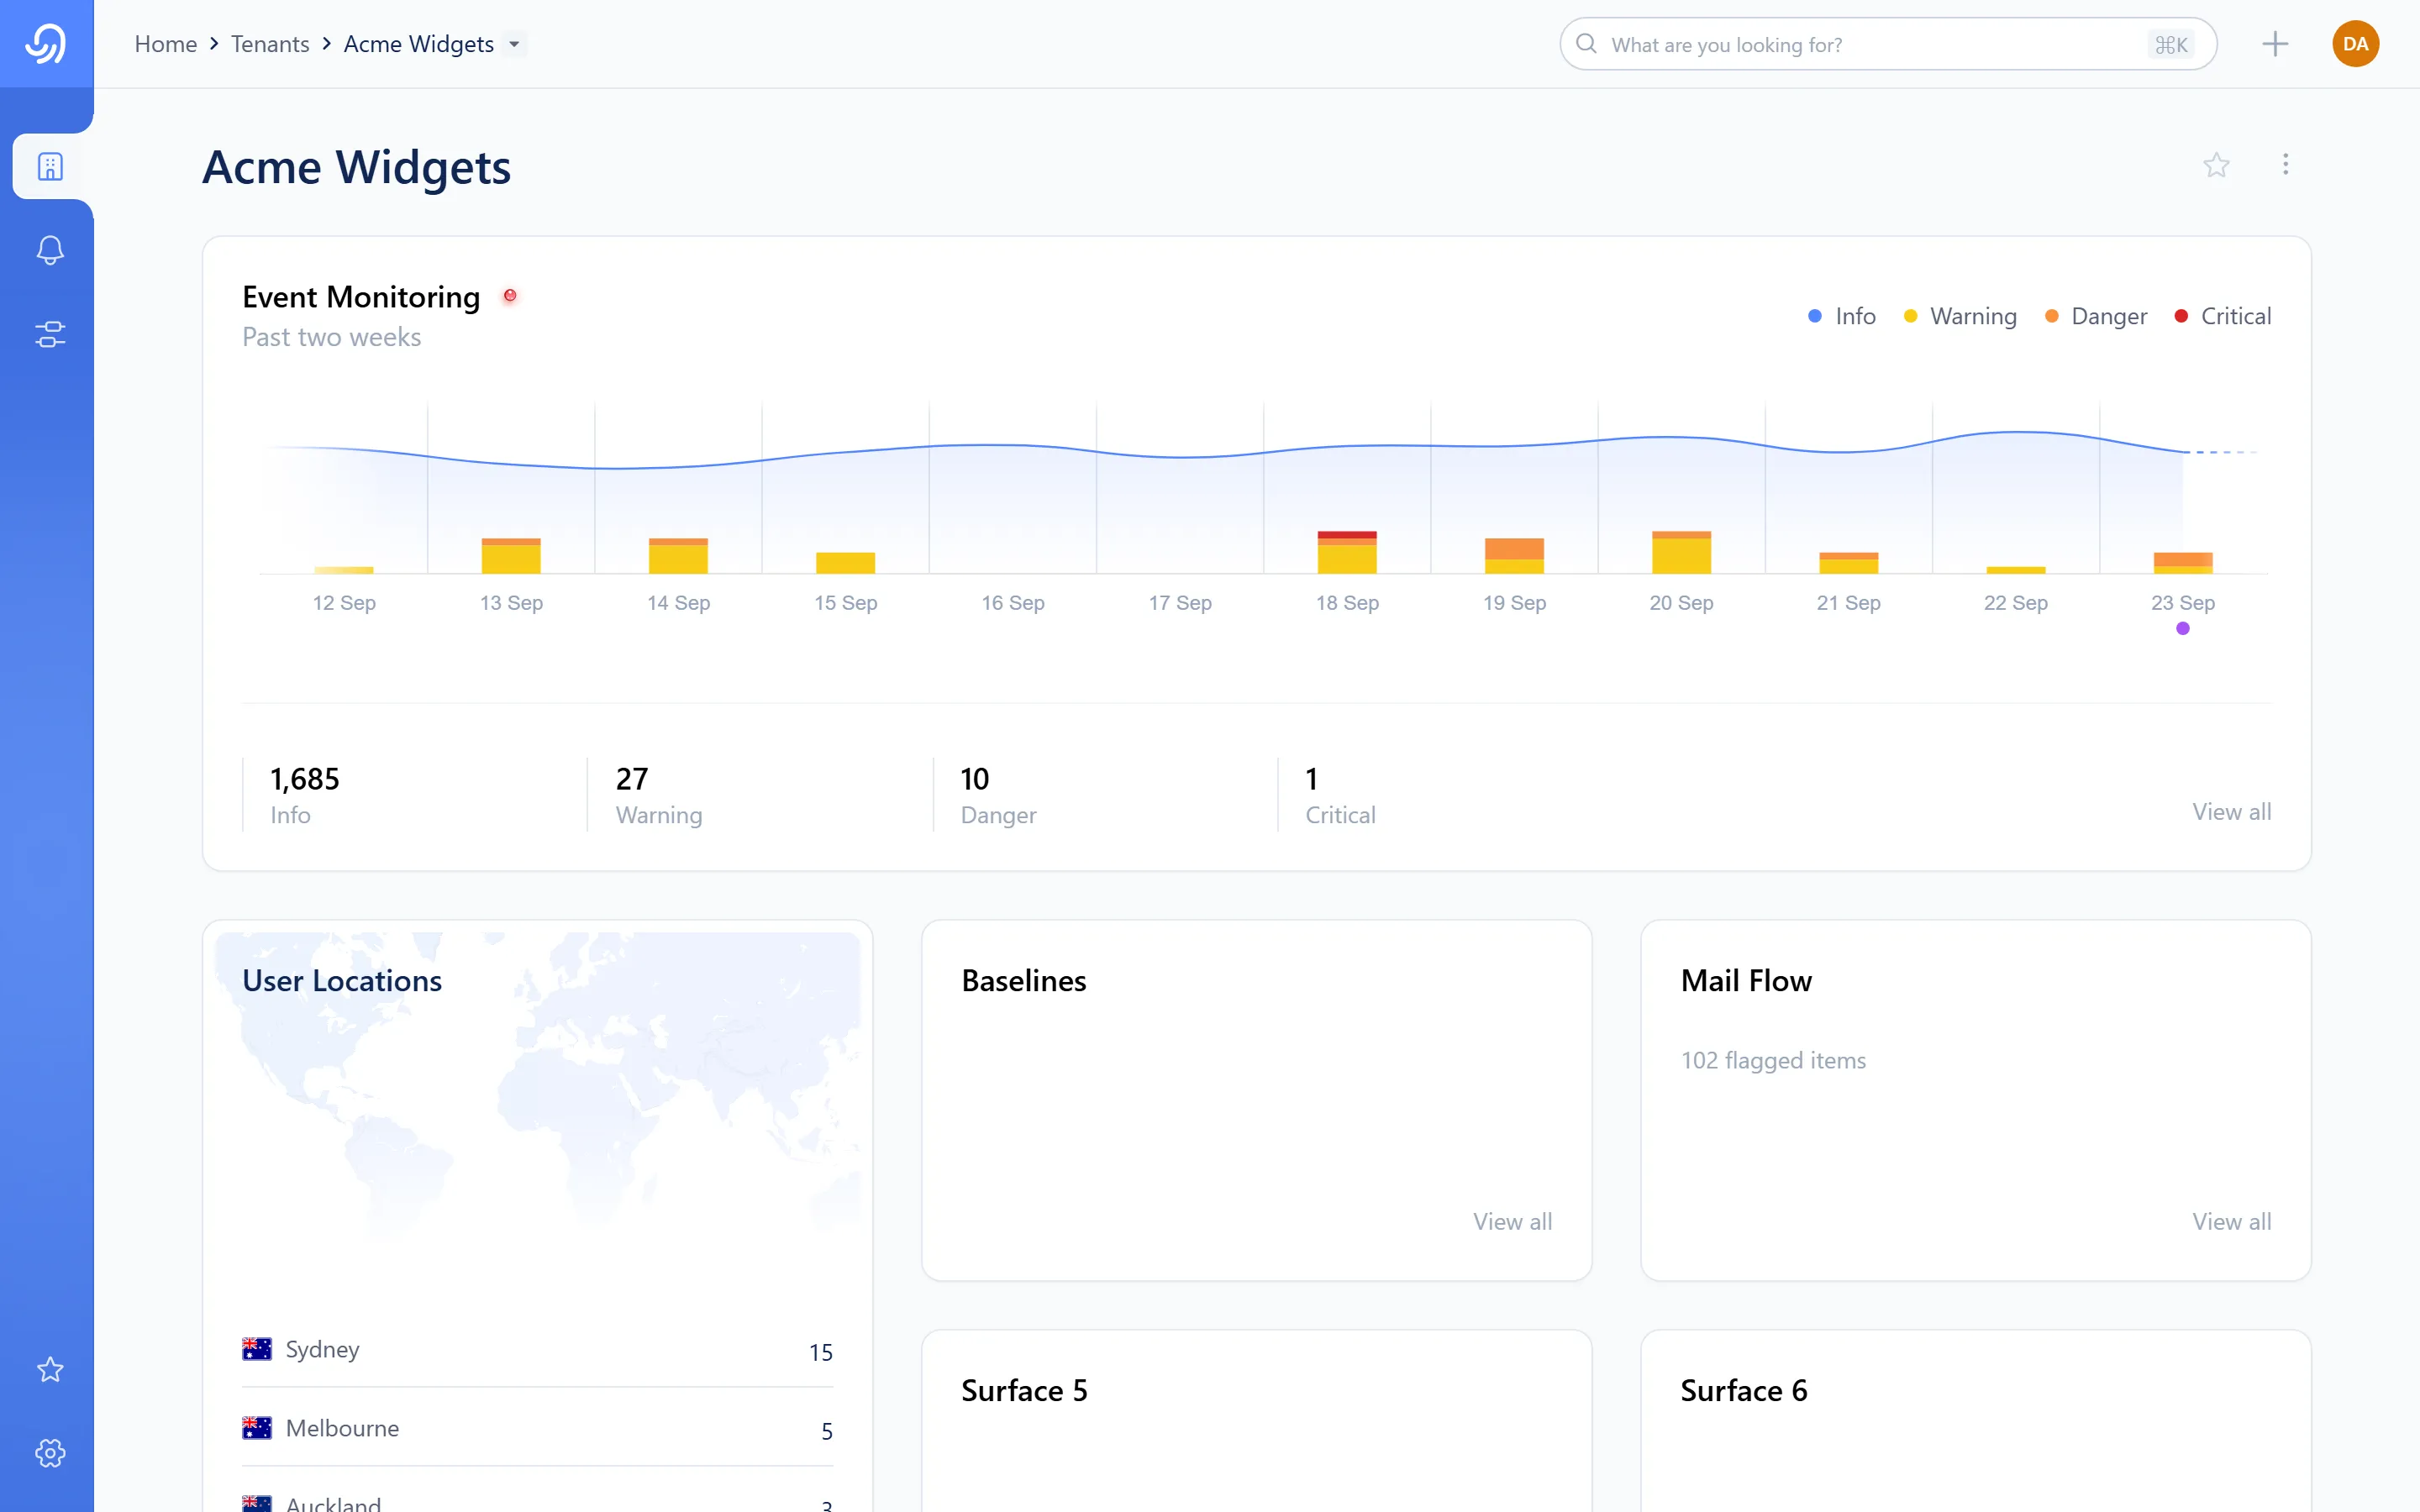Image resolution: width=2420 pixels, height=1512 pixels.
Task: Go to Home breadcrumb
Action: [x=166, y=44]
